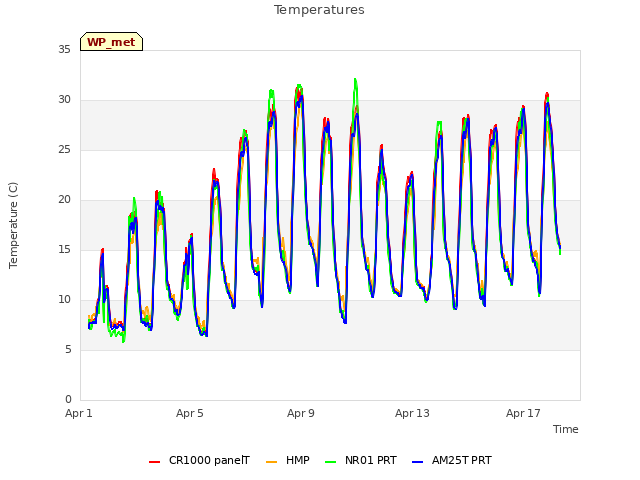Screen dimensions: 640x480
Task: Click the 15 y-axis tick label
Action: click(64, 249)
